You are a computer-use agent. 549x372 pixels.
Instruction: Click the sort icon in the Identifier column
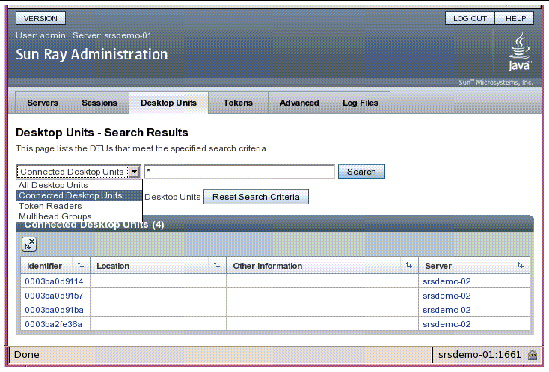81,266
